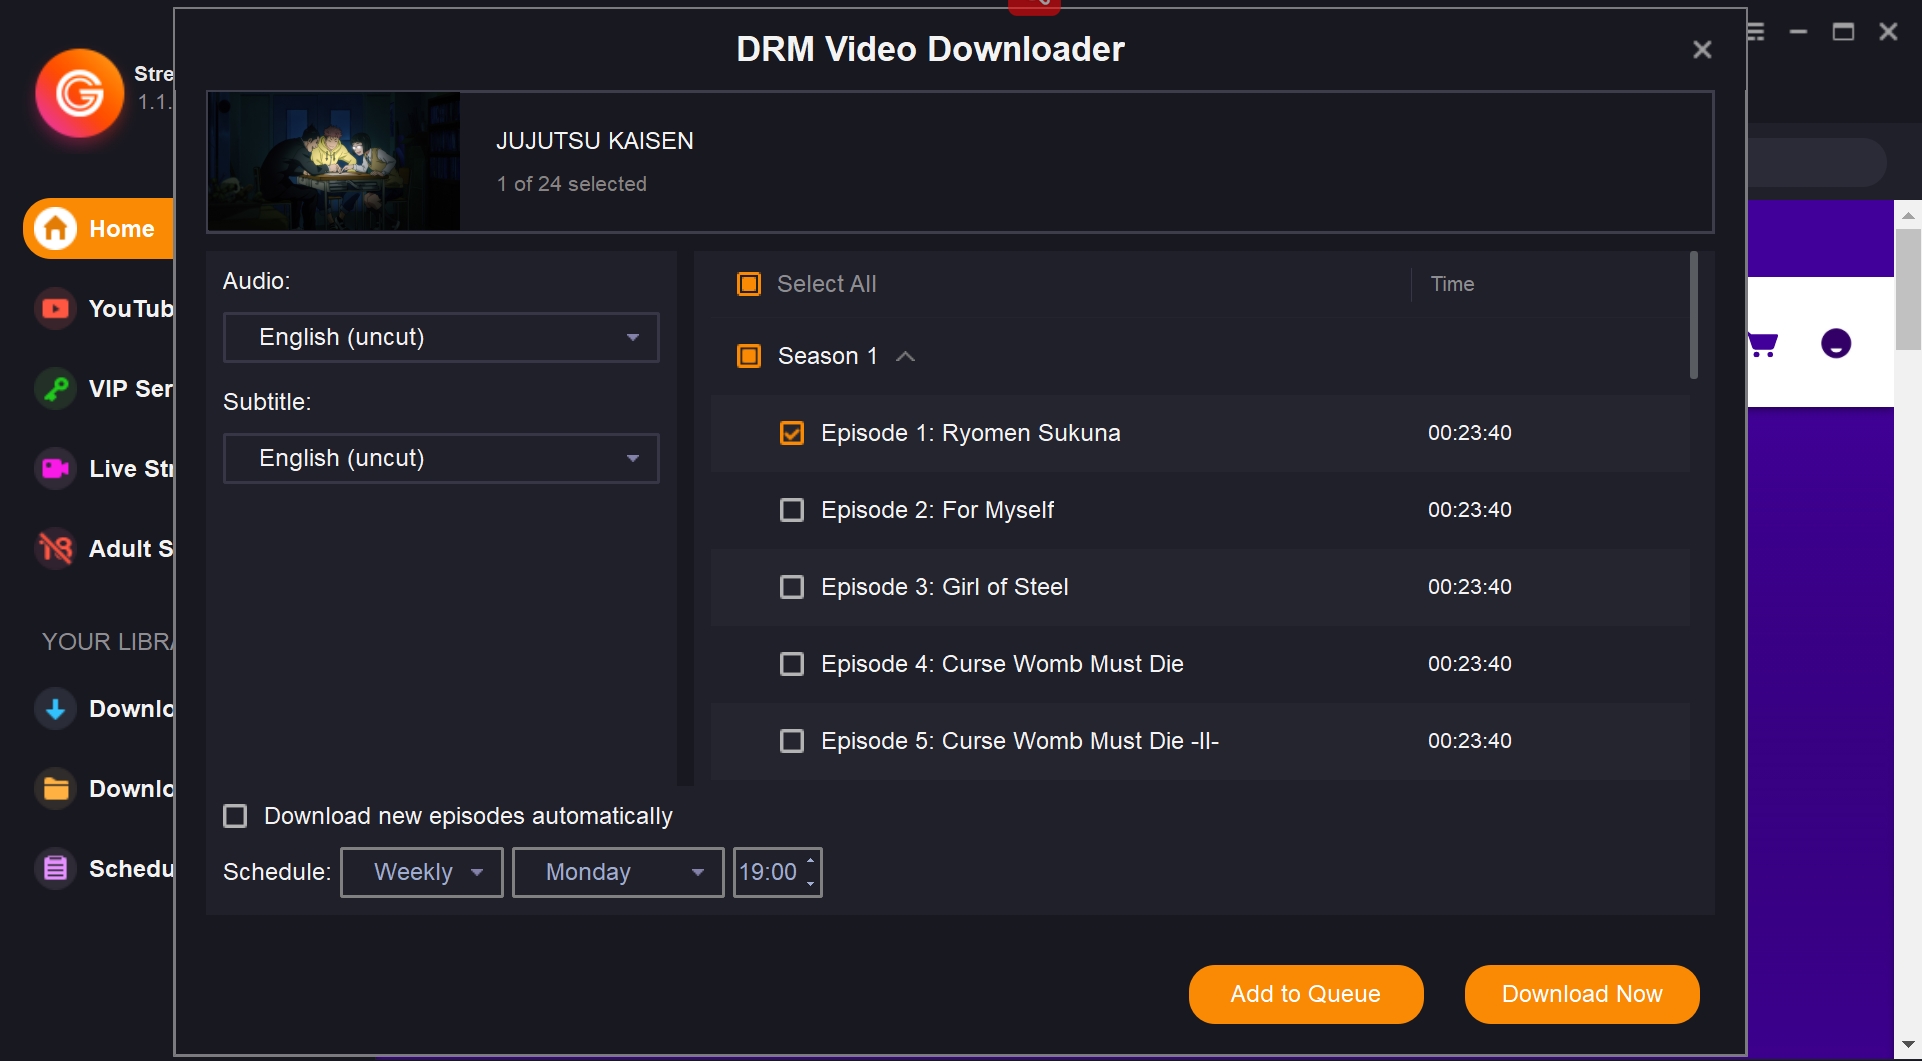
Task: Click the Jujutsu Kaisen thumbnail image
Action: coord(334,161)
